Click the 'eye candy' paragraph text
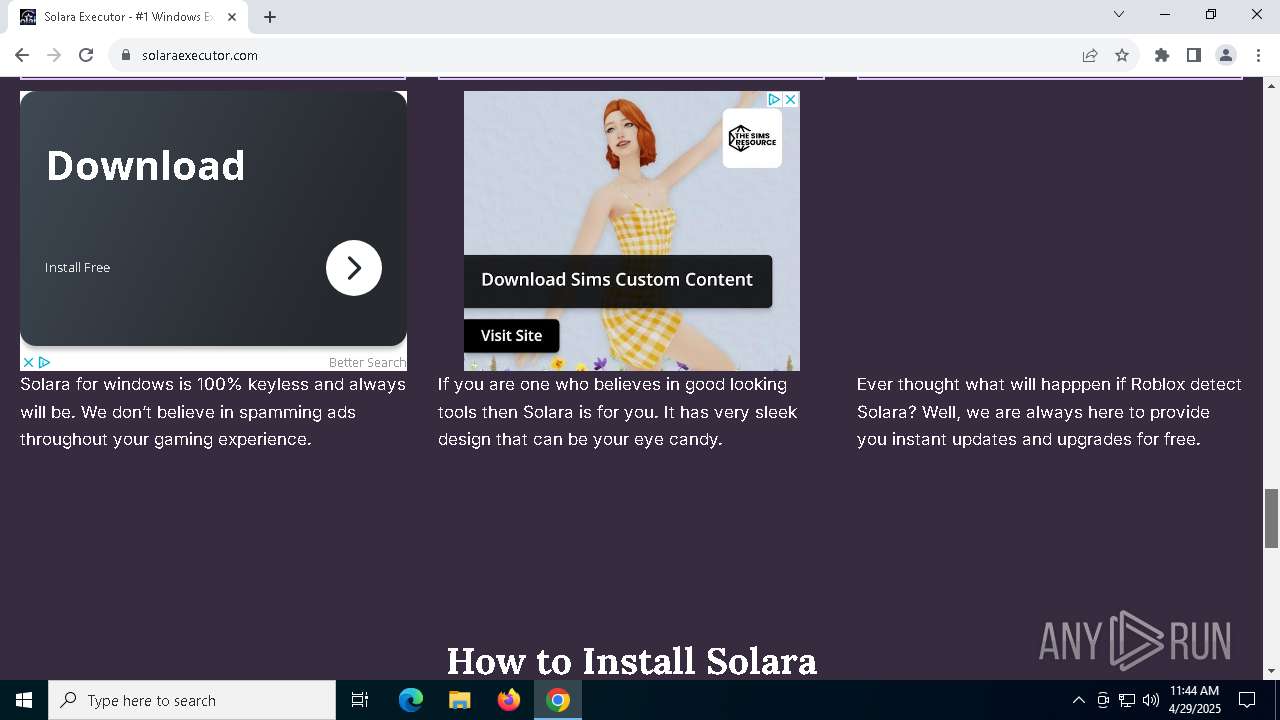1280x720 pixels. pyautogui.click(x=618, y=412)
